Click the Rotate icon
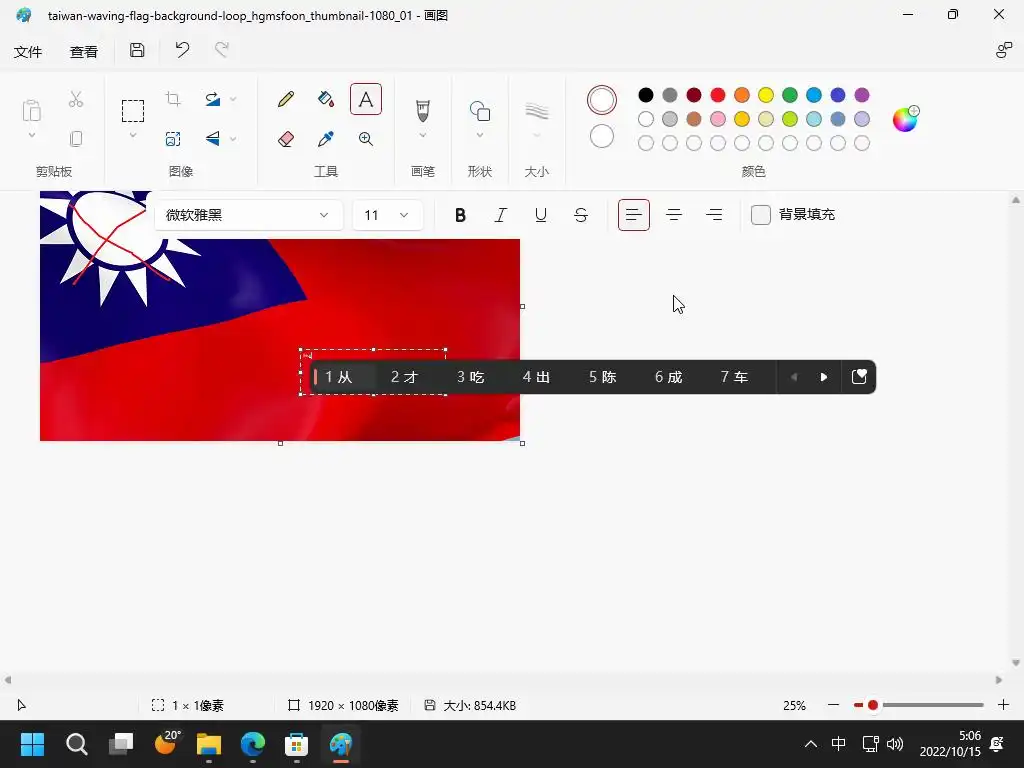This screenshot has width=1024, height=768. coord(213,99)
